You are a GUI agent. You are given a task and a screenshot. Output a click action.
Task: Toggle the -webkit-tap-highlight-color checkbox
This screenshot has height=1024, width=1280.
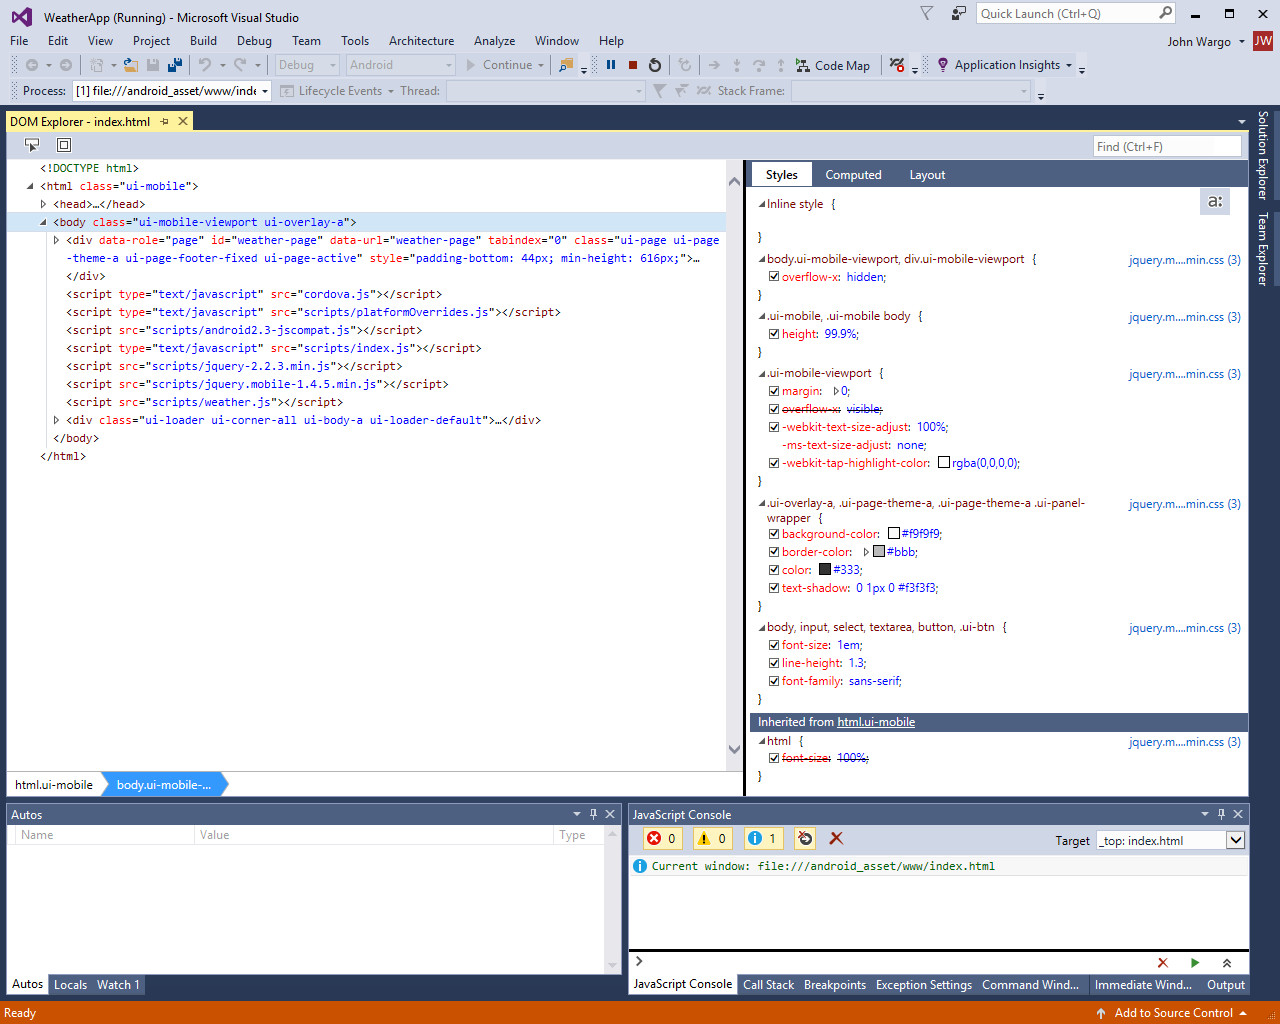point(774,463)
